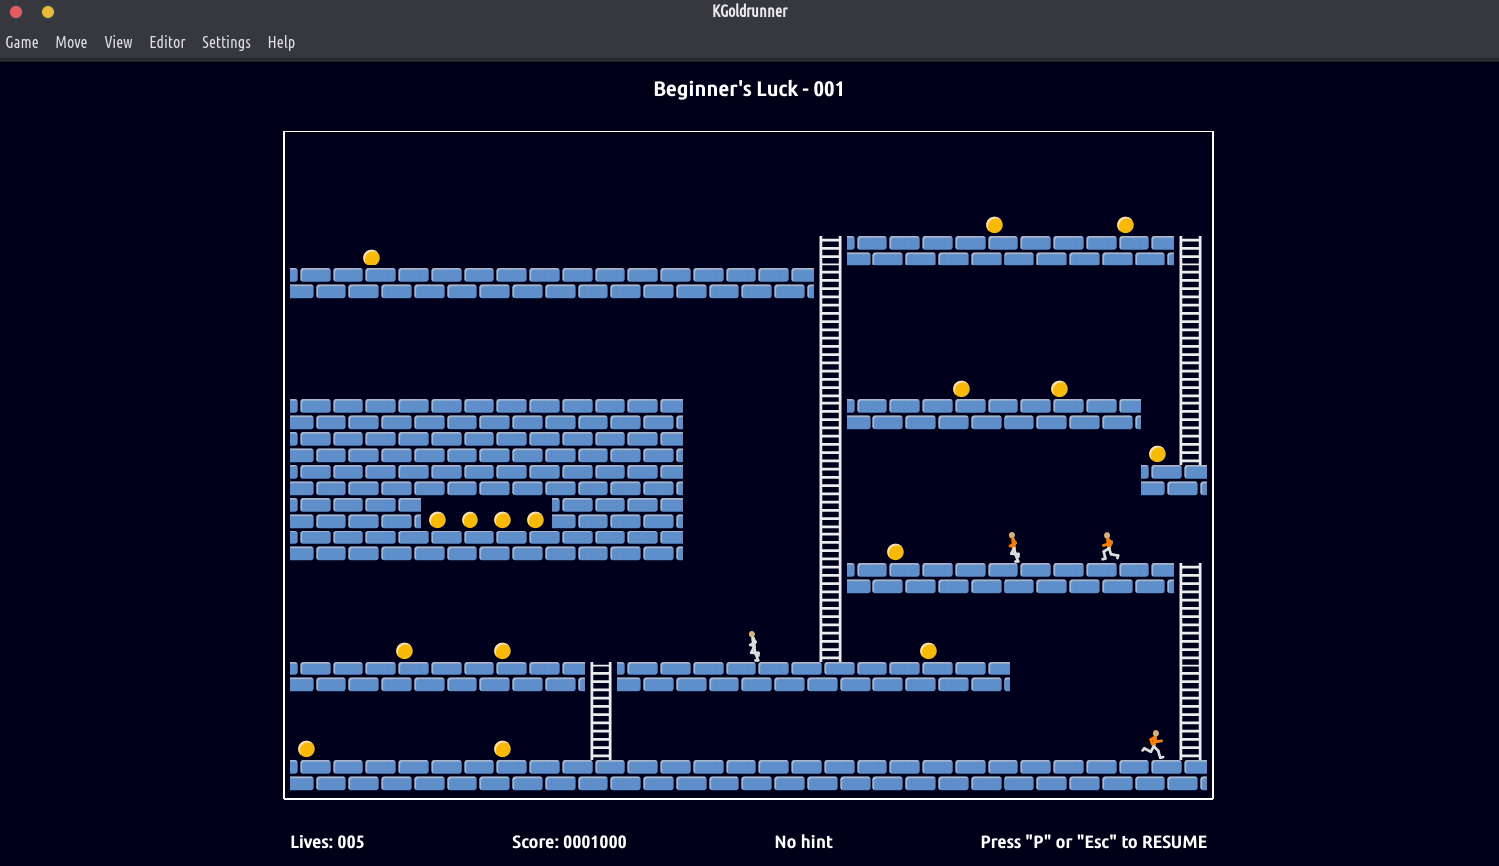Click the gold nugget on the long upper-left platform
Screen dimensions: 1499x866
(371, 258)
